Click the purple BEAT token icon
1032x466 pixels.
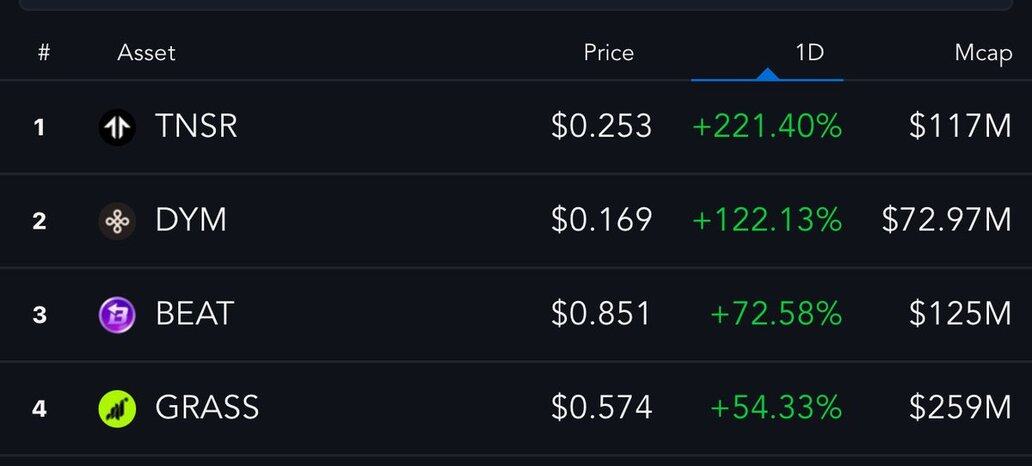pos(117,314)
